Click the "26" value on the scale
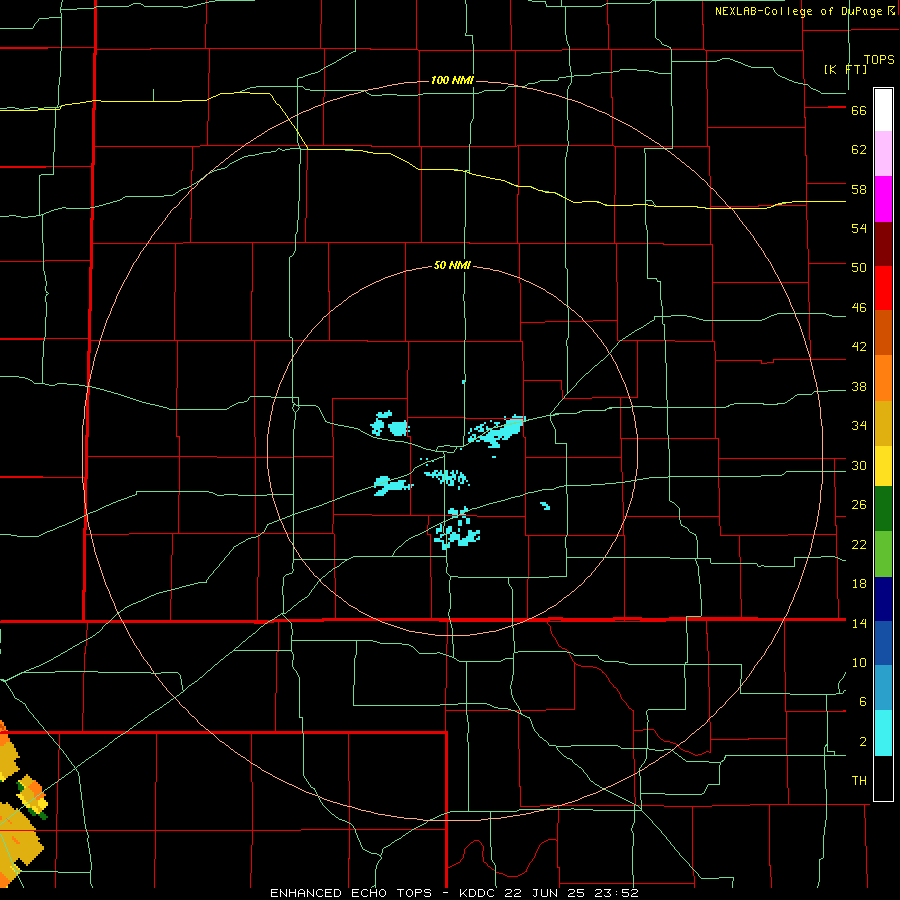The width and height of the screenshot is (900, 900). tap(859, 505)
